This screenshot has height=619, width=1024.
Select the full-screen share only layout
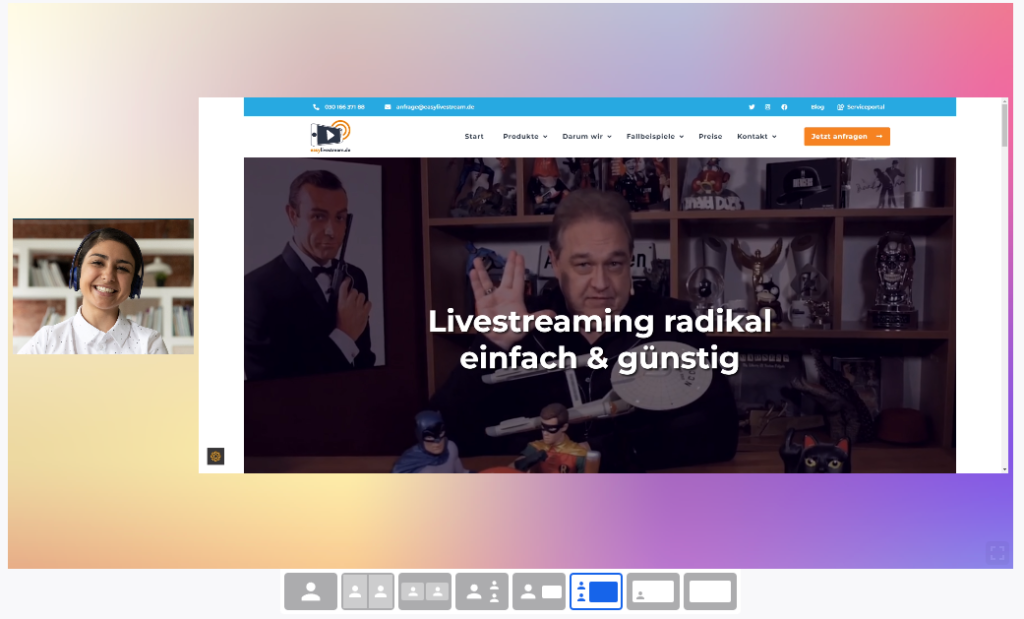710,591
